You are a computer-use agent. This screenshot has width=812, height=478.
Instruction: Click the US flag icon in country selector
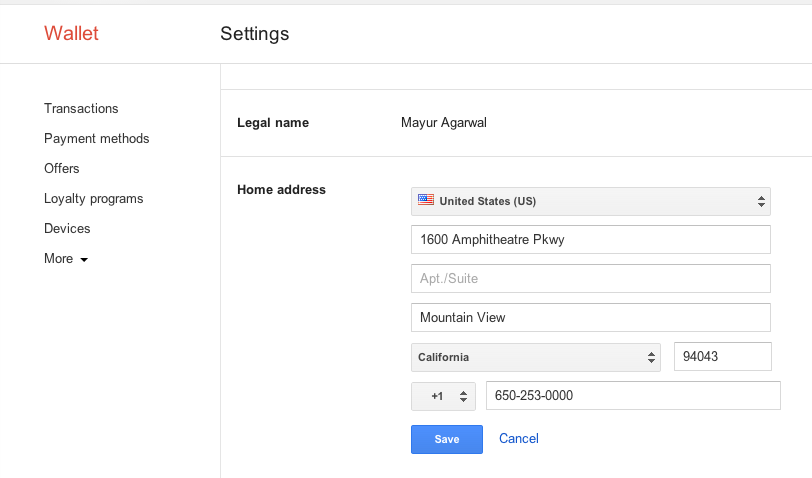(426, 200)
